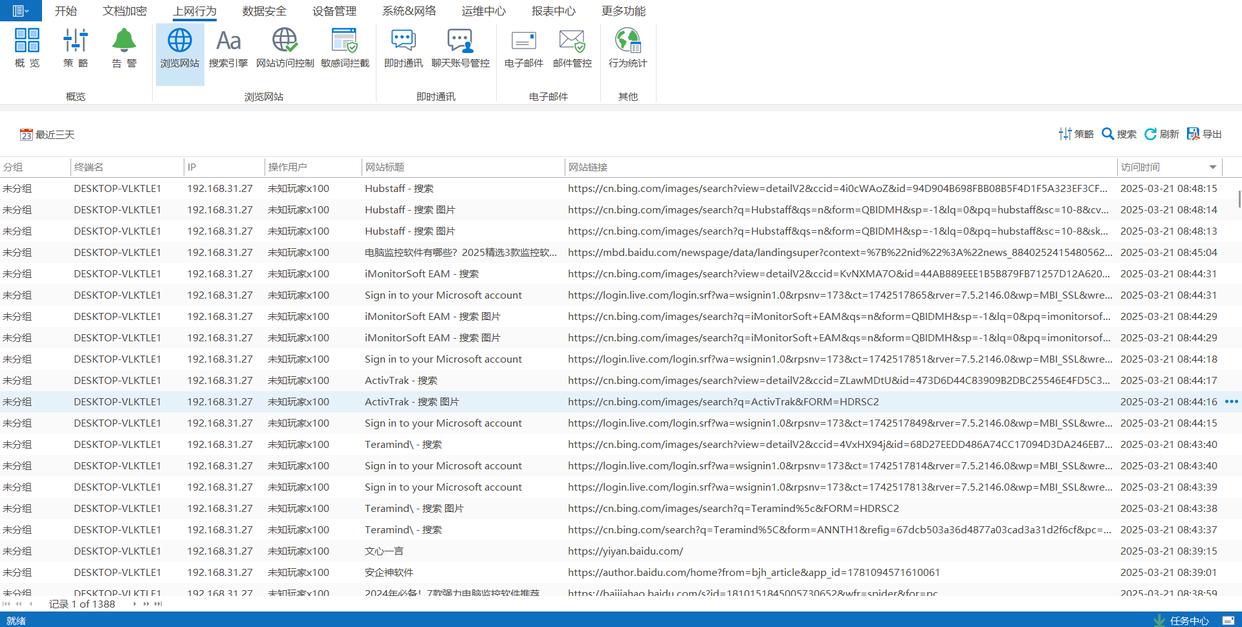This screenshot has width=1242, height=627.
Task: Open 网站访问控制 website access control
Action: click(x=284, y=48)
